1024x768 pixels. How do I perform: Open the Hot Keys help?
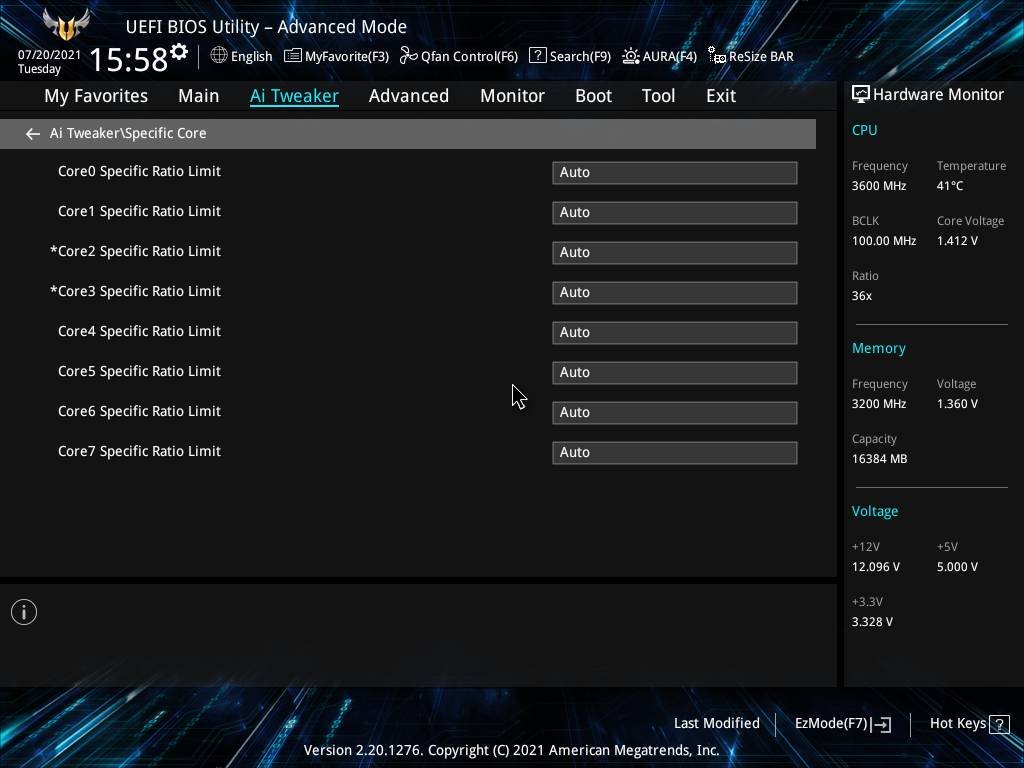(x=969, y=723)
